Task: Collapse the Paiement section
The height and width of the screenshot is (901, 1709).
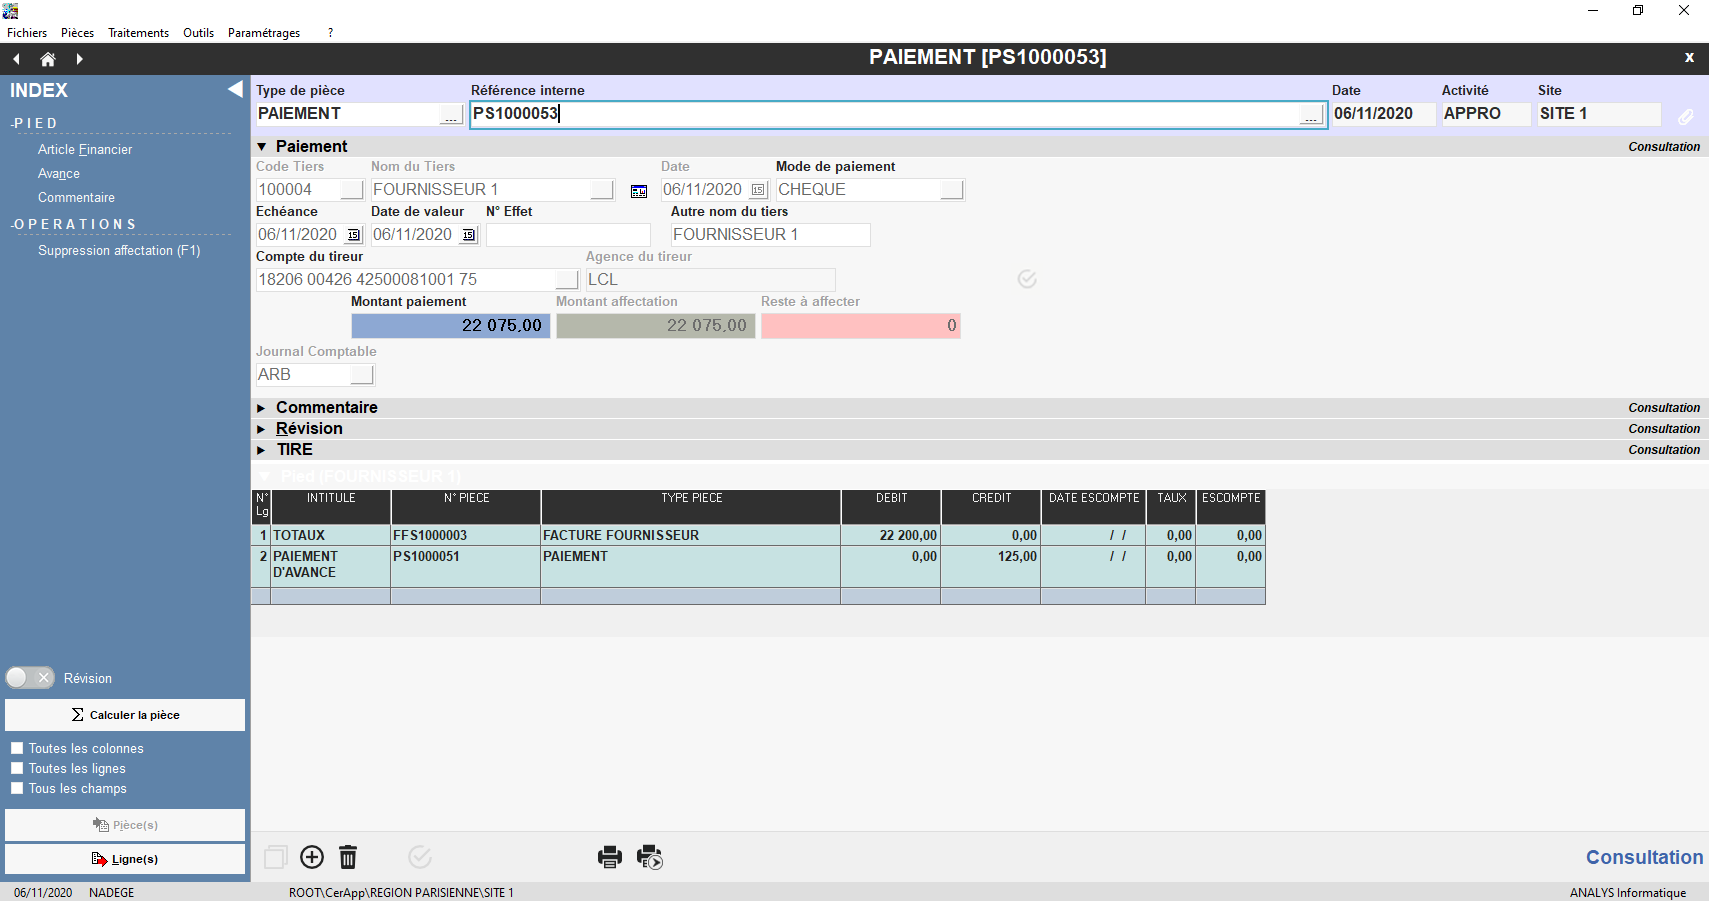Action: click(x=262, y=147)
